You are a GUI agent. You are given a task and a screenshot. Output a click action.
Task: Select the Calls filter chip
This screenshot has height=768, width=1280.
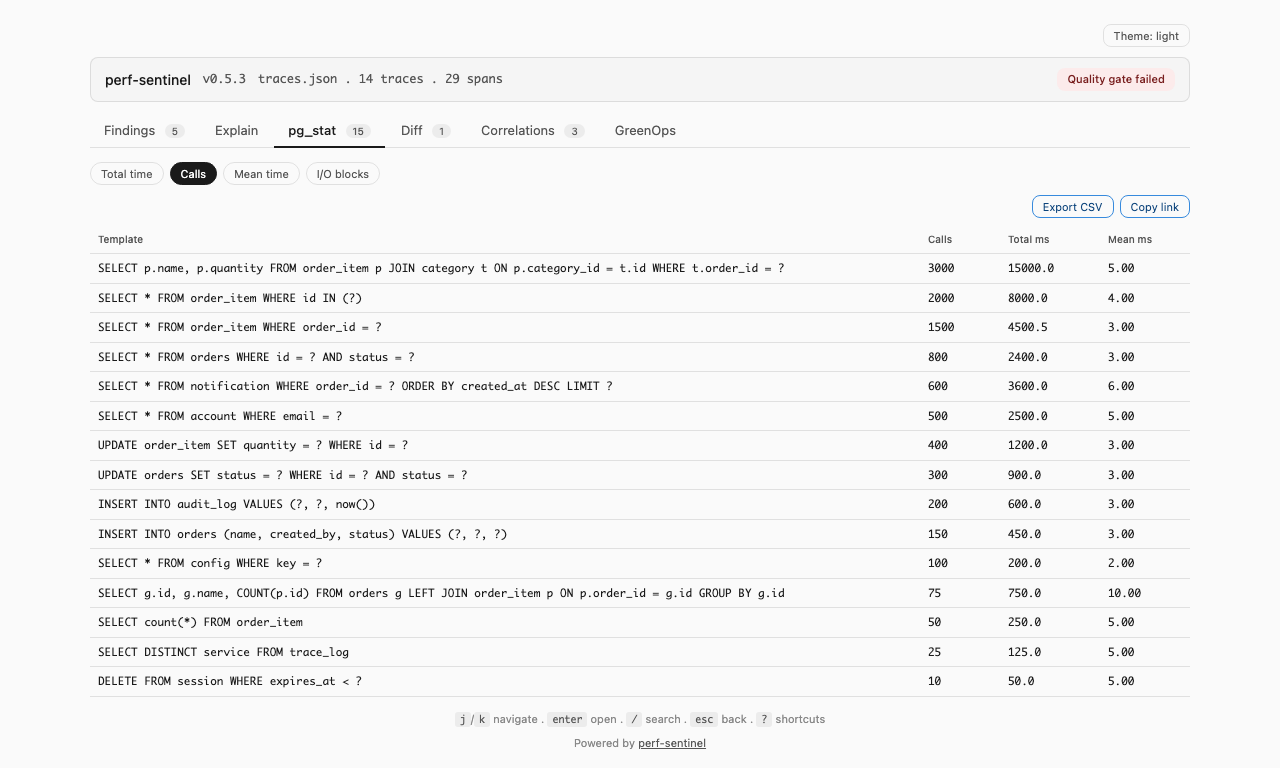click(193, 173)
